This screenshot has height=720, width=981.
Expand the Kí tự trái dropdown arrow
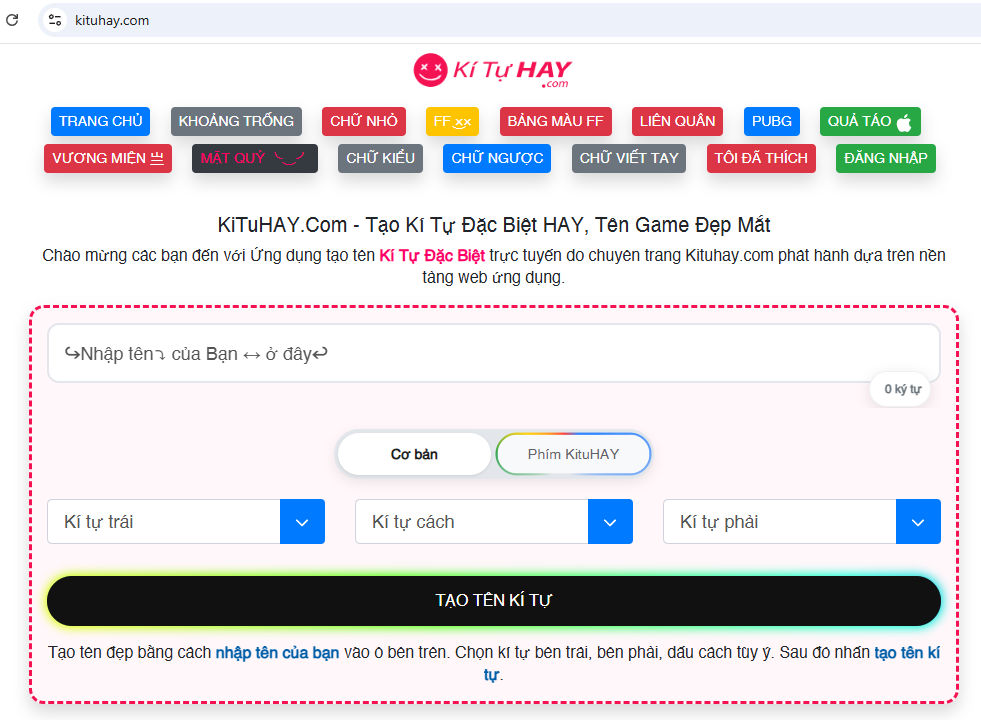tap(302, 522)
